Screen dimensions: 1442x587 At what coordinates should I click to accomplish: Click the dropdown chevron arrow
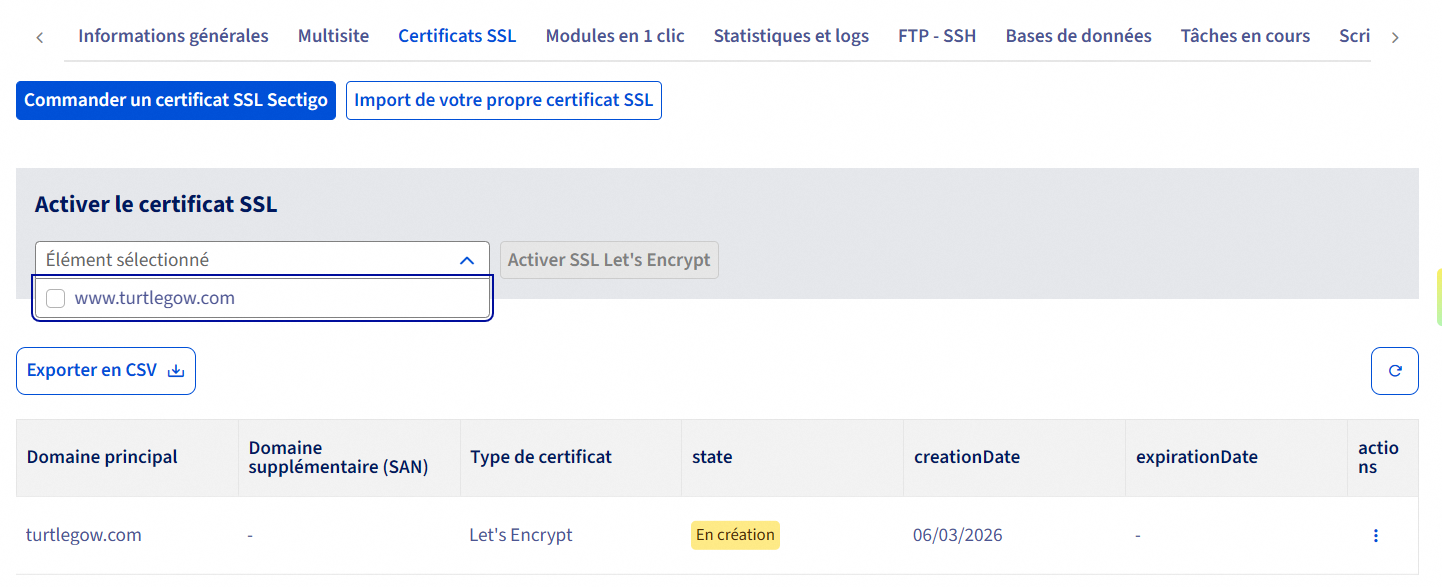tap(467, 260)
